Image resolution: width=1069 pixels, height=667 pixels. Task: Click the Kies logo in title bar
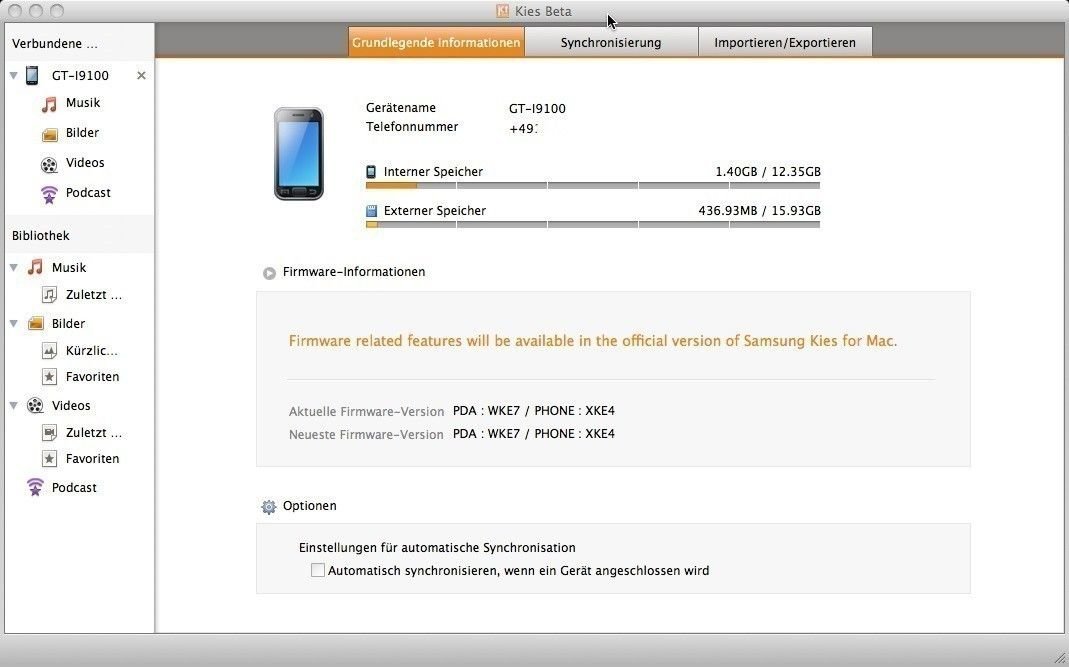pos(502,11)
